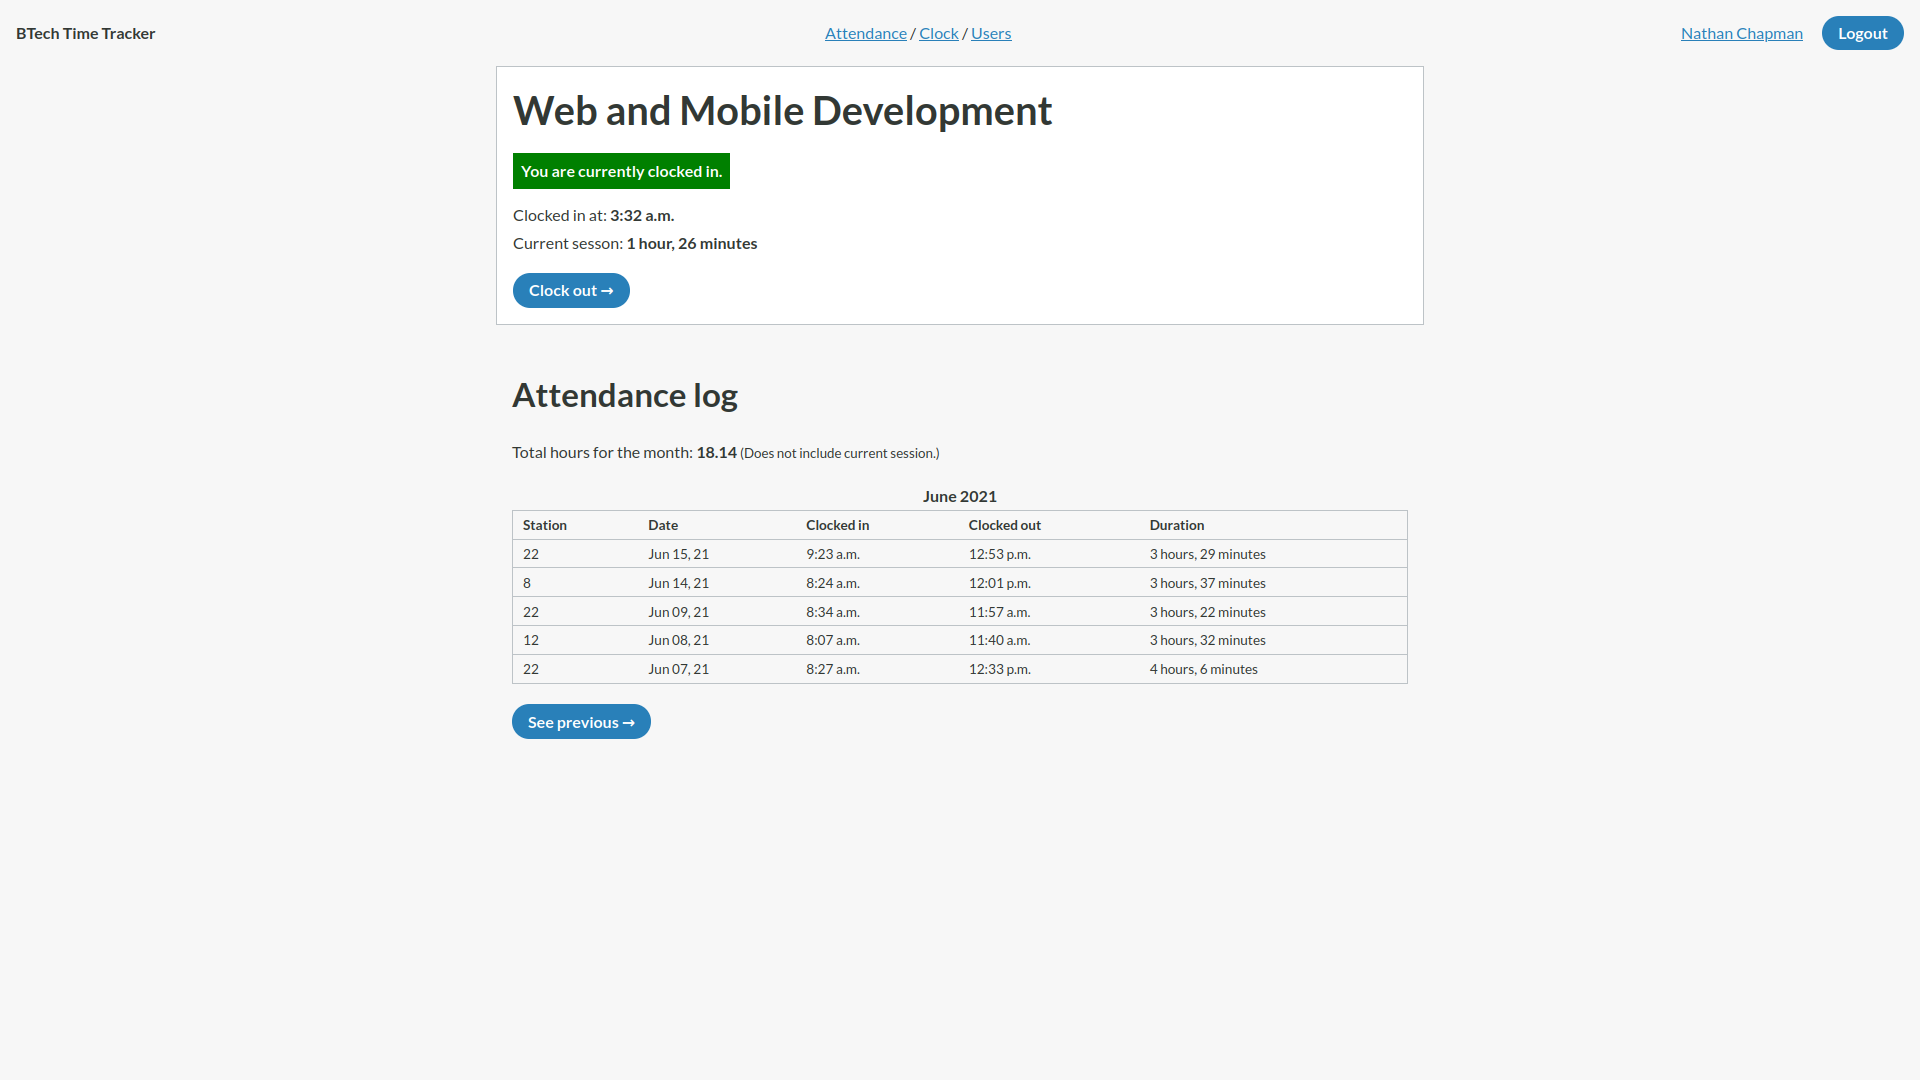
Task: Select the Station column header
Action: [544, 525]
